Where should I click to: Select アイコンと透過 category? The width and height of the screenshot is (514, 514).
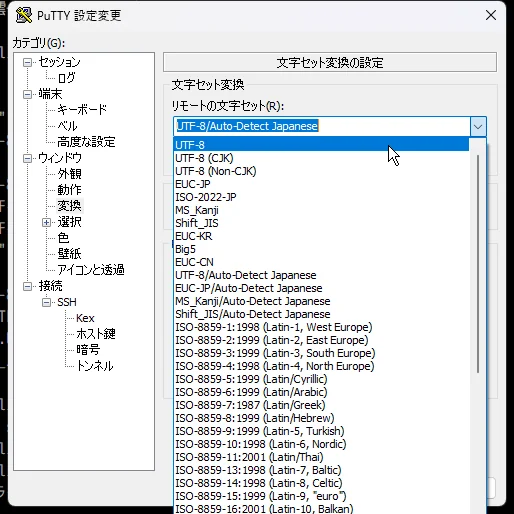coord(91,270)
